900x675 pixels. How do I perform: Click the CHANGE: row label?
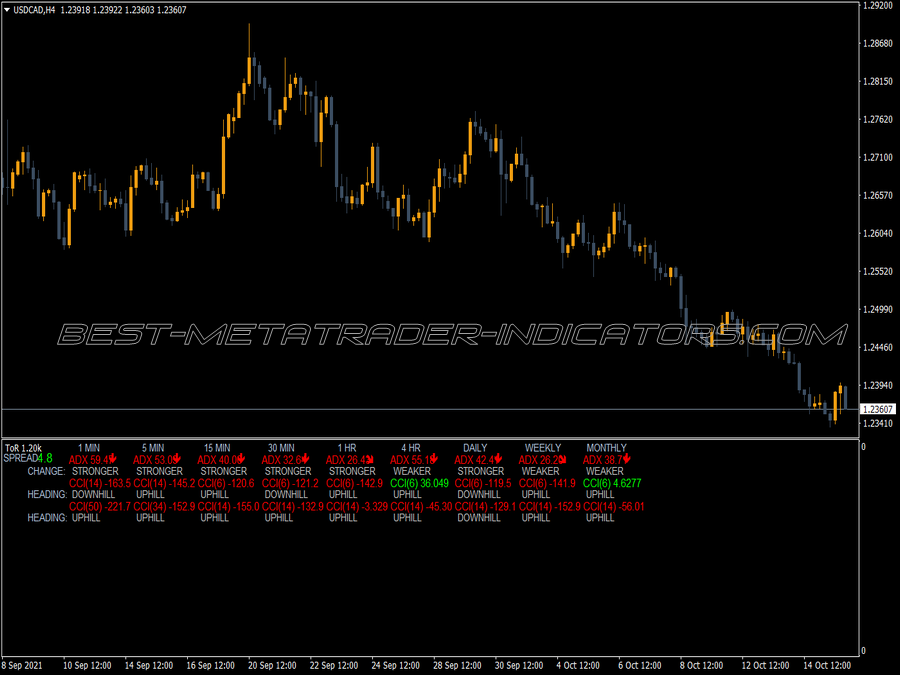(x=46, y=471)
